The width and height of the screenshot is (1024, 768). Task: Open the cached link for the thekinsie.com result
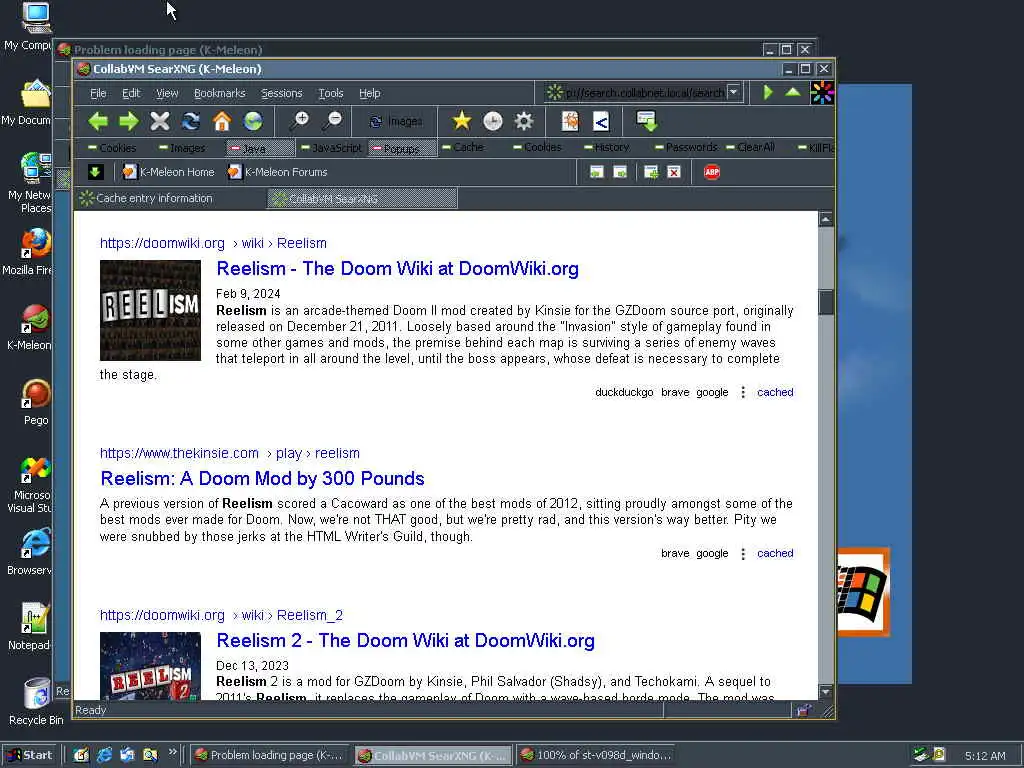tap(775, 553)
